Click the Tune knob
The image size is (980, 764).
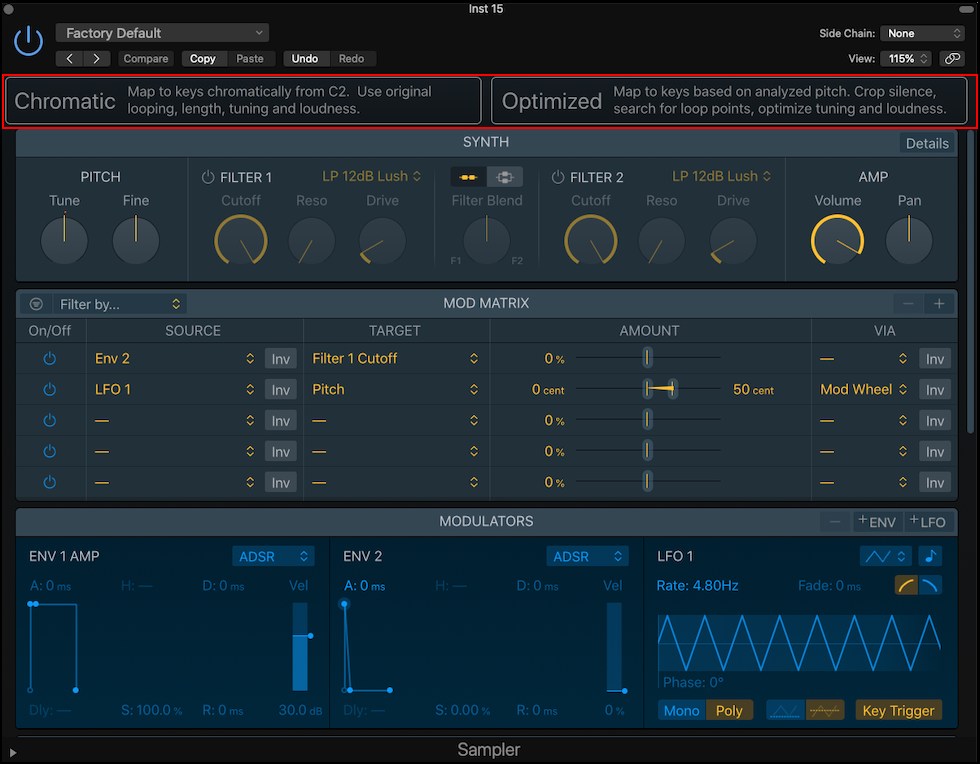tap(64, 241)
